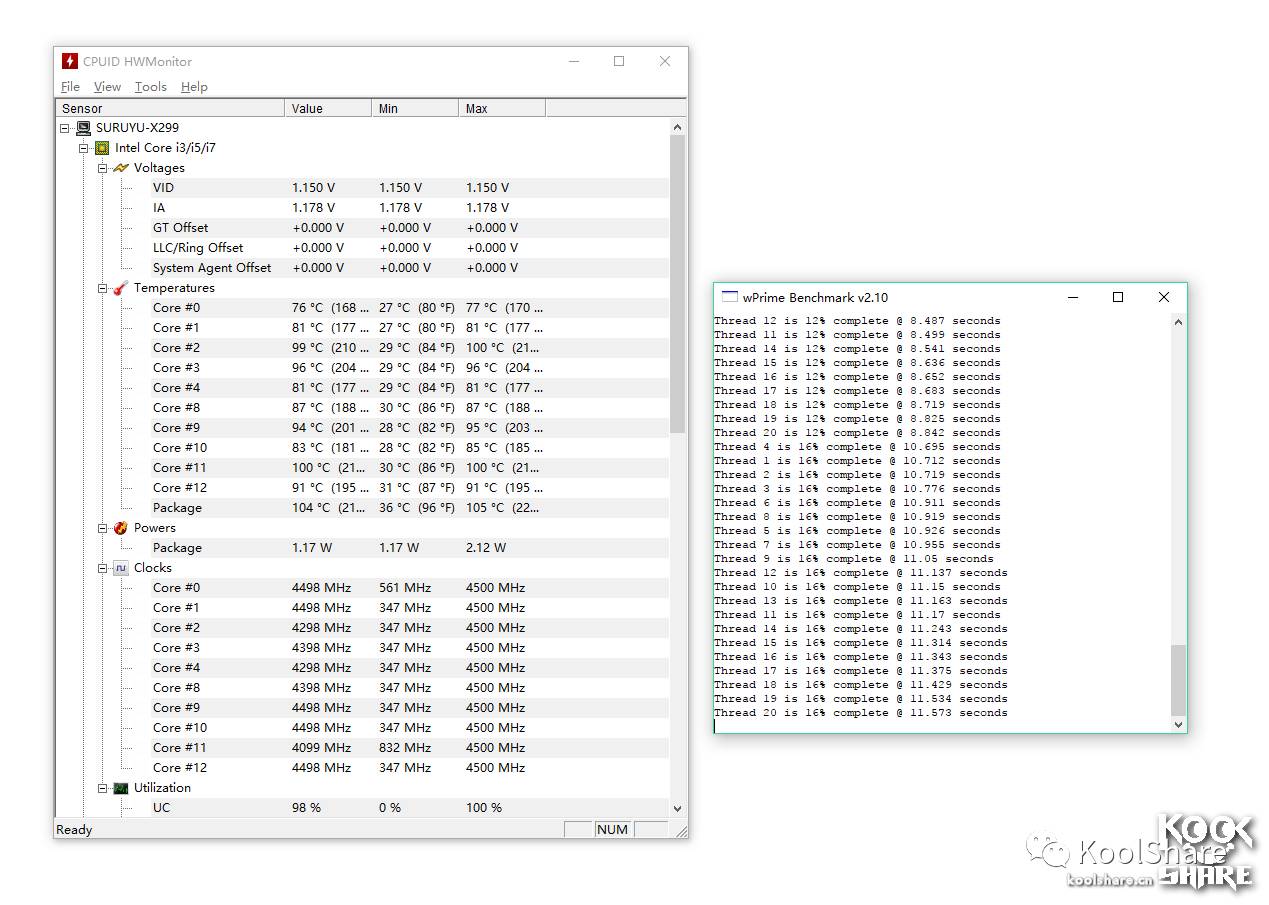Image resolution: width=1269 pixels, height=905 pixels.
Task: Click the wPrime Benchmark window icon
Action: [730, 297]
